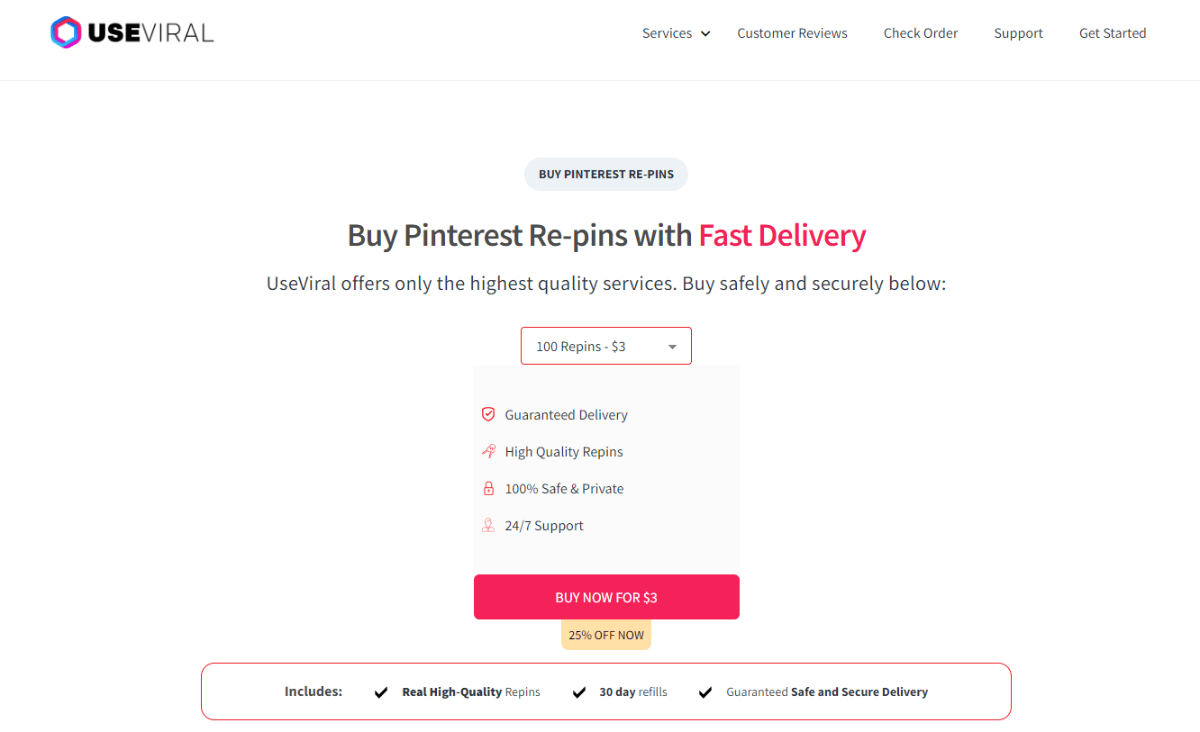Click the UseViral hexagon logo icon
The width and height of the screenshot is (1200, 732).
click(x=66, y=32)
